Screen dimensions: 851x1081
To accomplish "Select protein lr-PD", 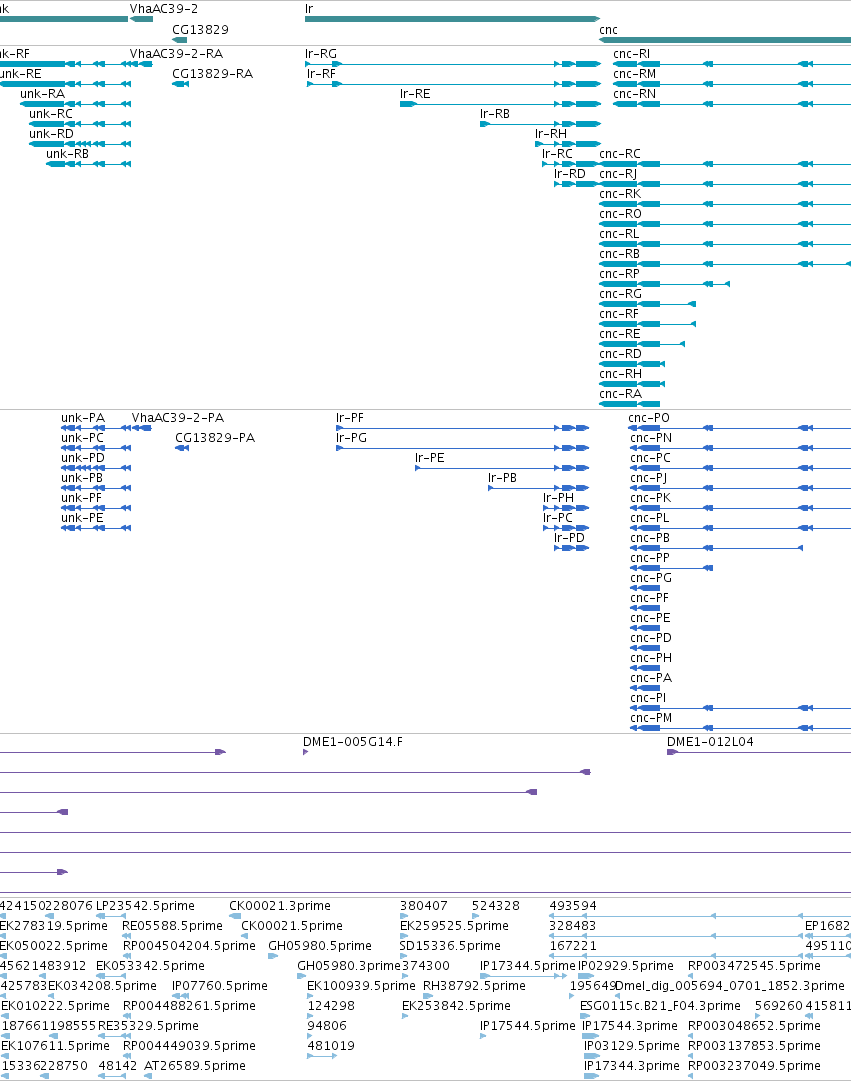I will (x=570, y=538).
